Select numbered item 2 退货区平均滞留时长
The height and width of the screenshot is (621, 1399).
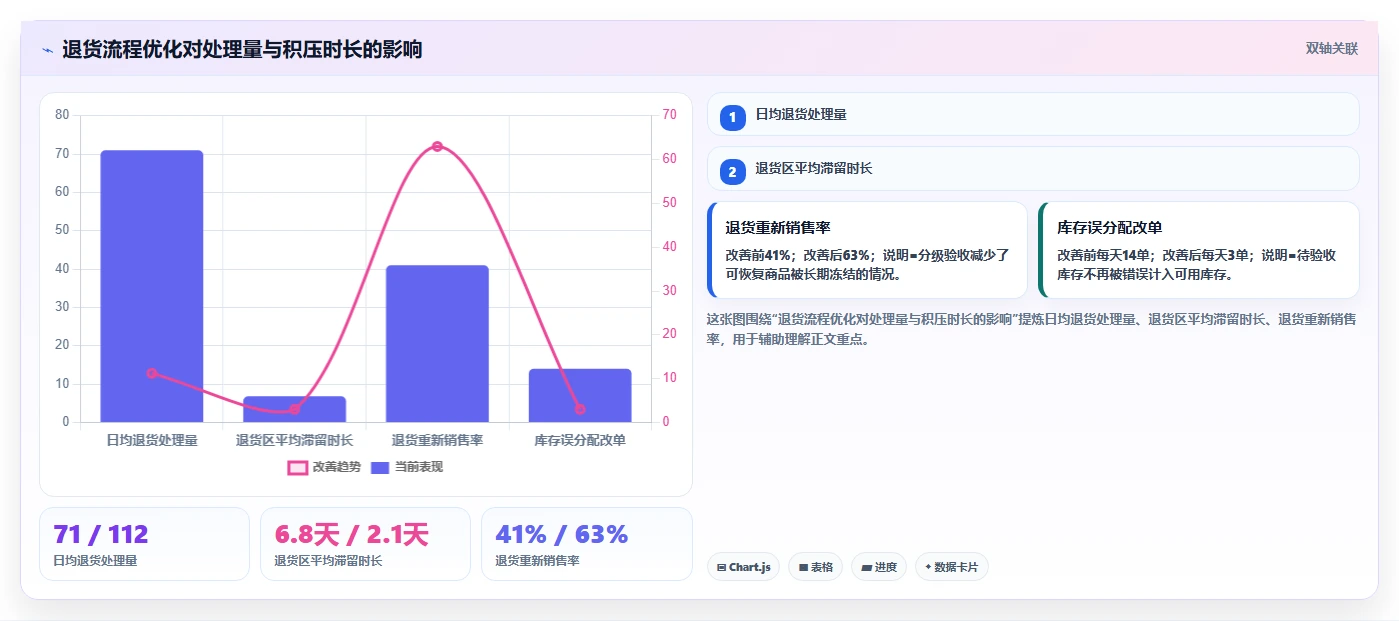(x=1033, y=169)
